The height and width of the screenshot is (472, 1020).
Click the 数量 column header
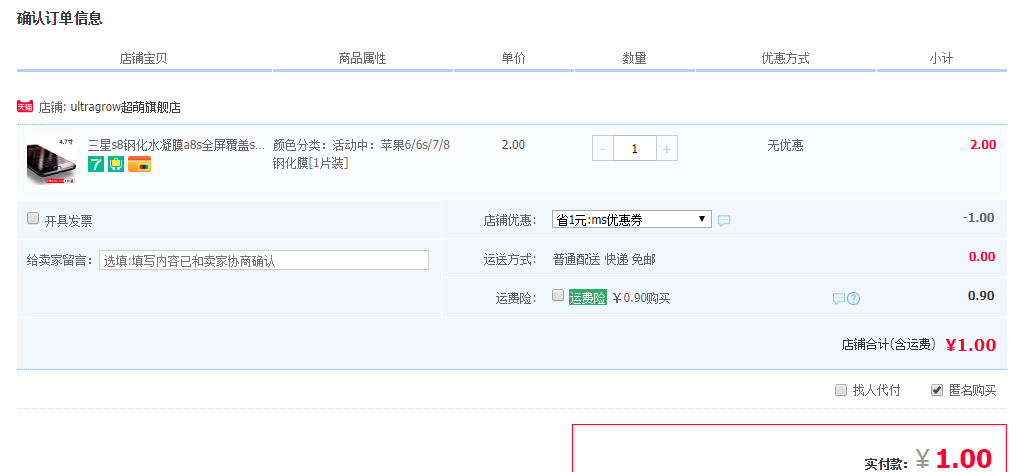(x=634, y=59)
